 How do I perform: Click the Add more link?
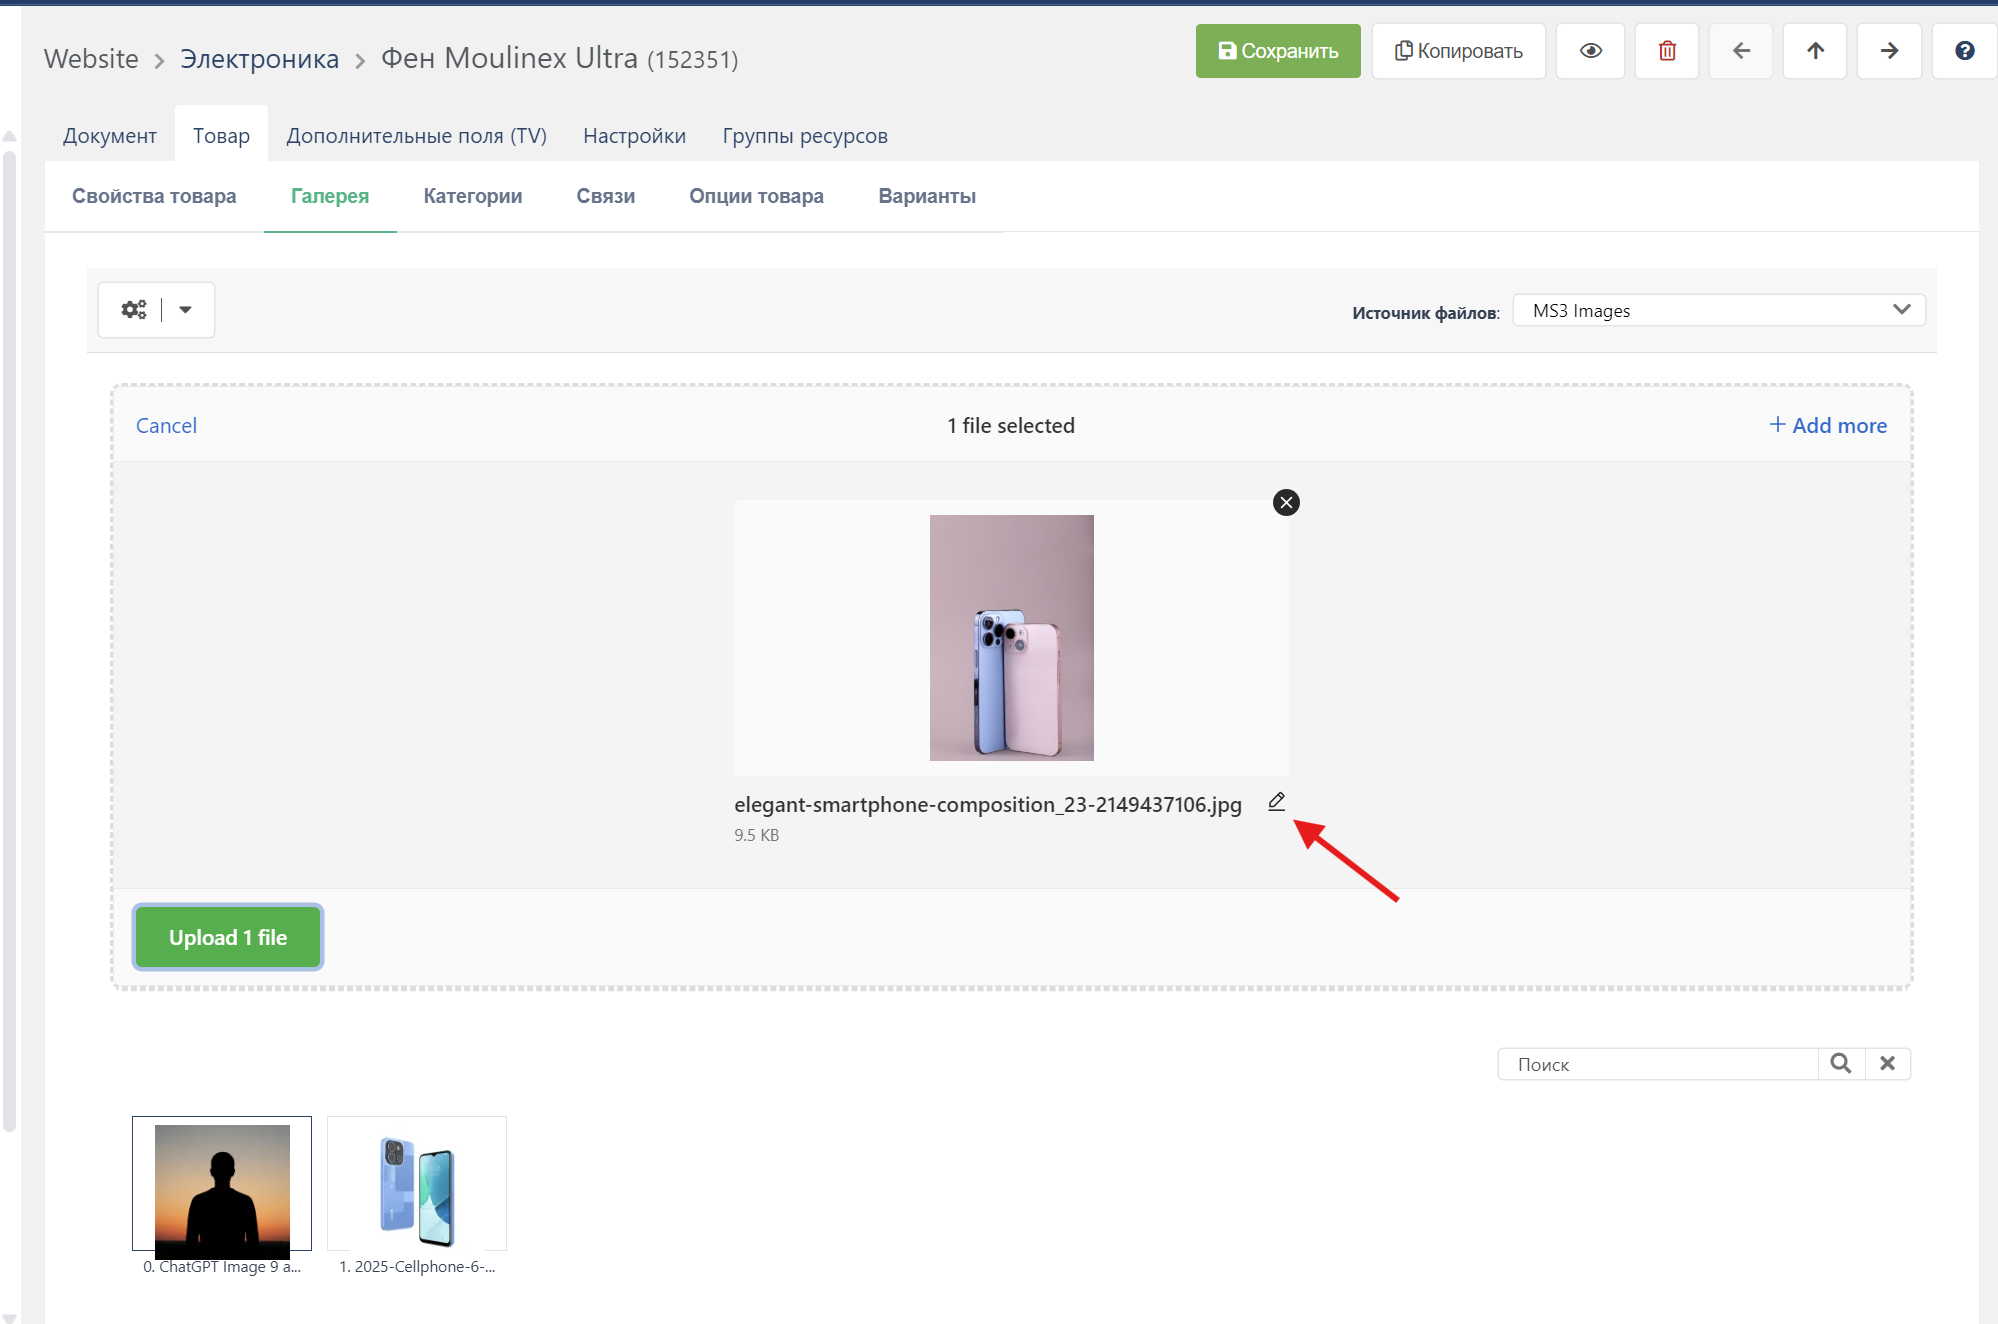[1828, 426]
